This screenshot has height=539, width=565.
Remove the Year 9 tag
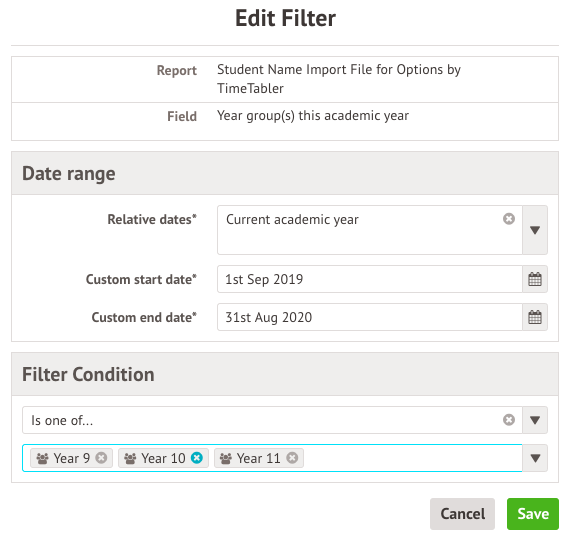pos(101,458)
